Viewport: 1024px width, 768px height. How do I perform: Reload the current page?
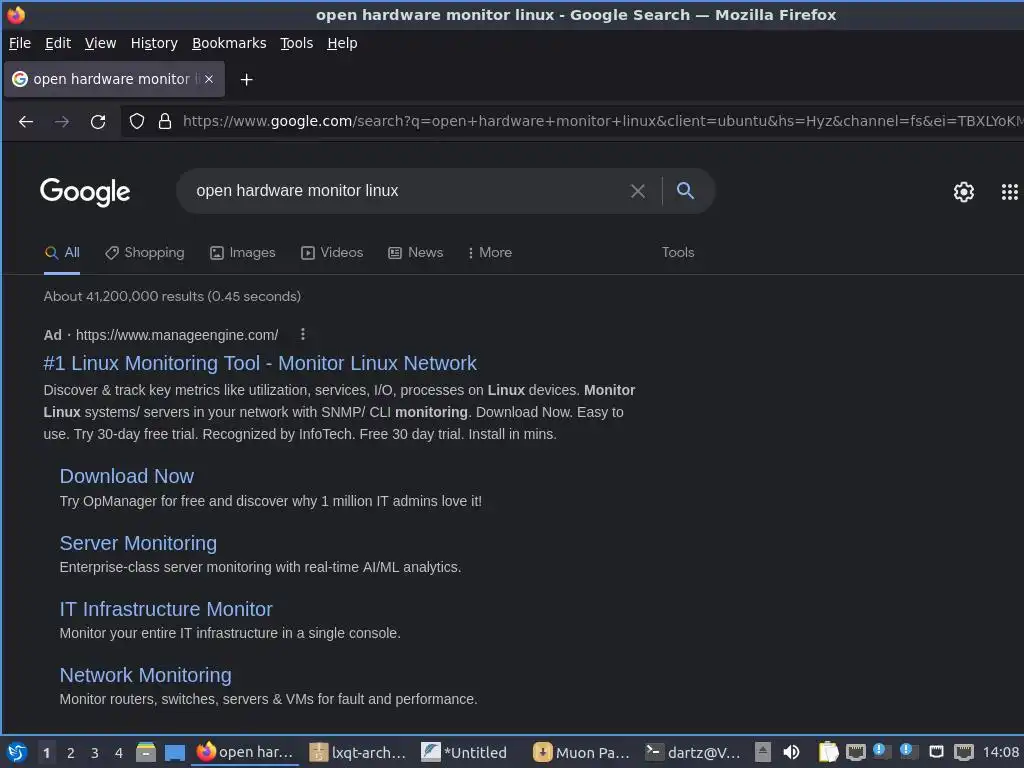[98, 121]
